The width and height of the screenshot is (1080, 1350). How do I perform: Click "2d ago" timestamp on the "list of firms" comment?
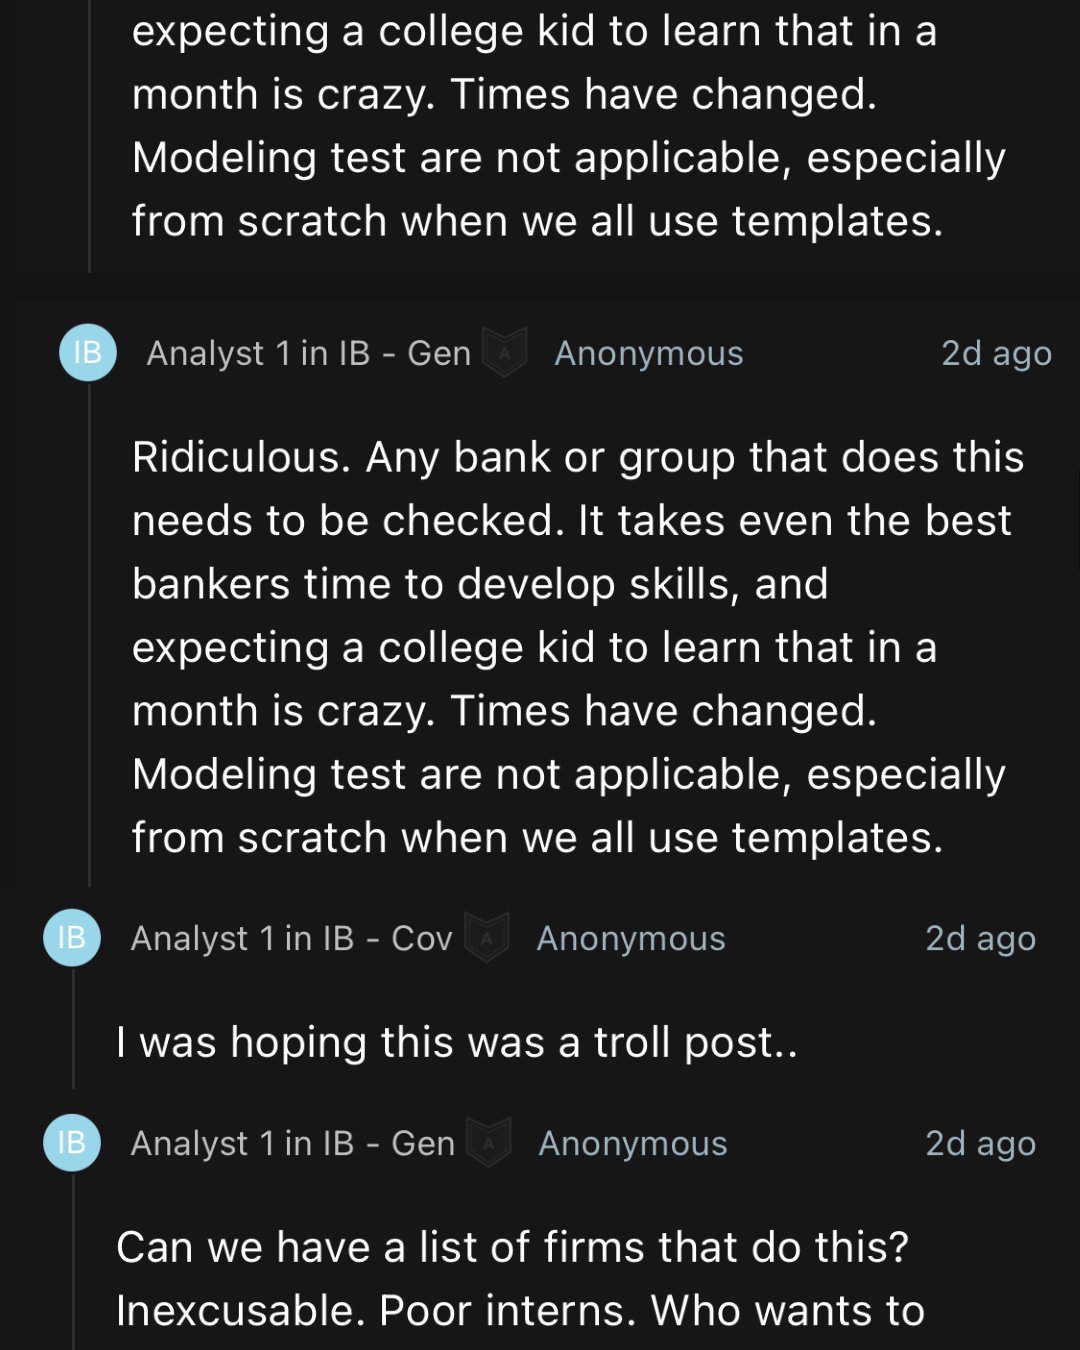pyautogui.click(x=980, y=1143)
